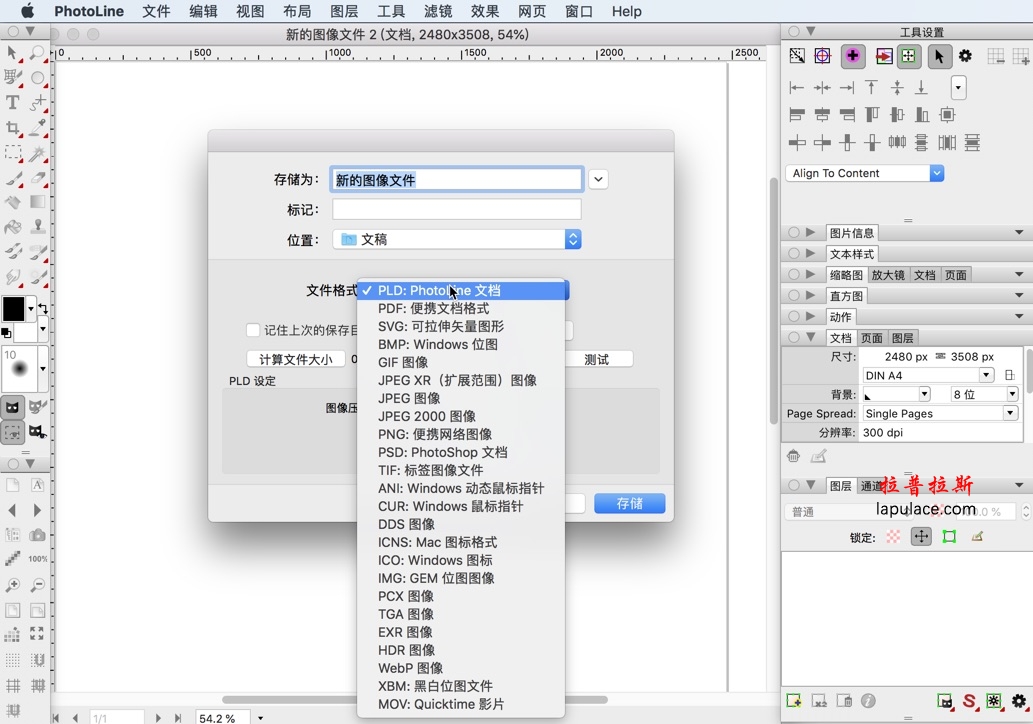1033x724 pixels.
Task: Click the 标记 tags input field
Action: [x=457, y=209]
